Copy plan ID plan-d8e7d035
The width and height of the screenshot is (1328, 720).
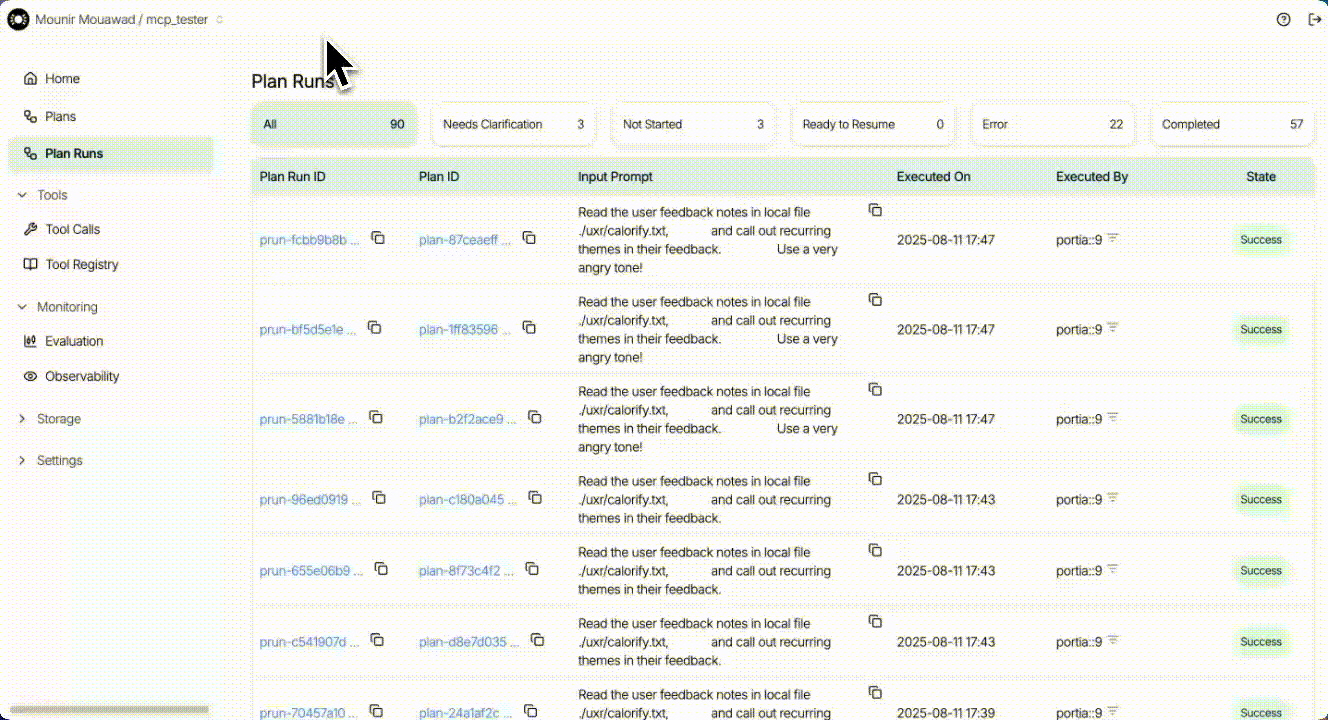[x=537, y=639]
